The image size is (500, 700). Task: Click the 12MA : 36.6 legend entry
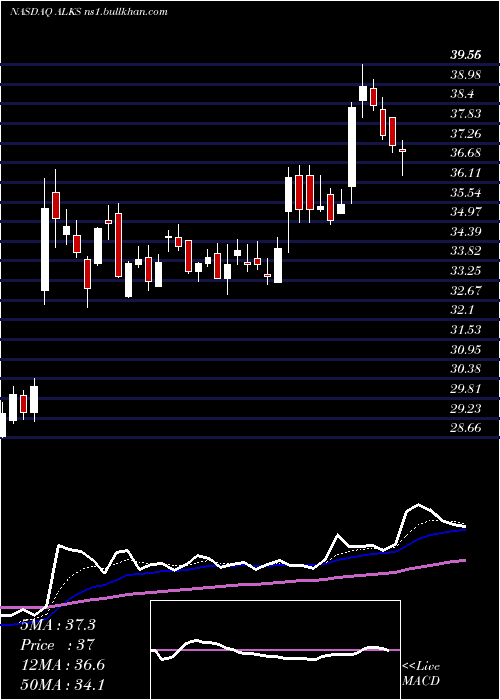click(63, 665)
